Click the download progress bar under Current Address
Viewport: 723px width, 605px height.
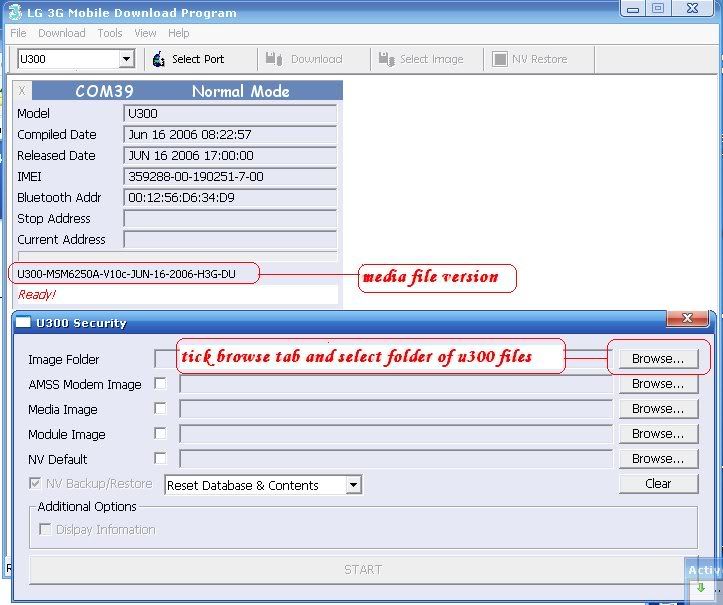click(178, 256)
